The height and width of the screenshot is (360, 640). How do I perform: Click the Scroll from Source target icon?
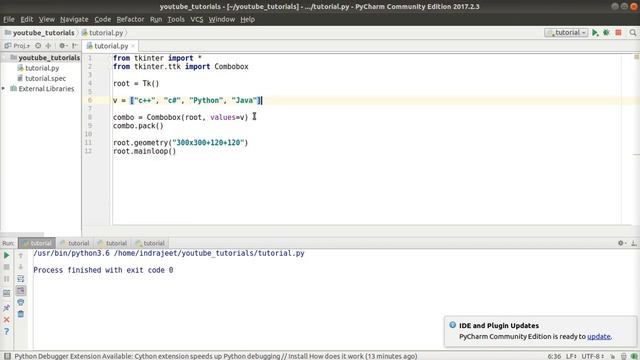tap(38, 46)
